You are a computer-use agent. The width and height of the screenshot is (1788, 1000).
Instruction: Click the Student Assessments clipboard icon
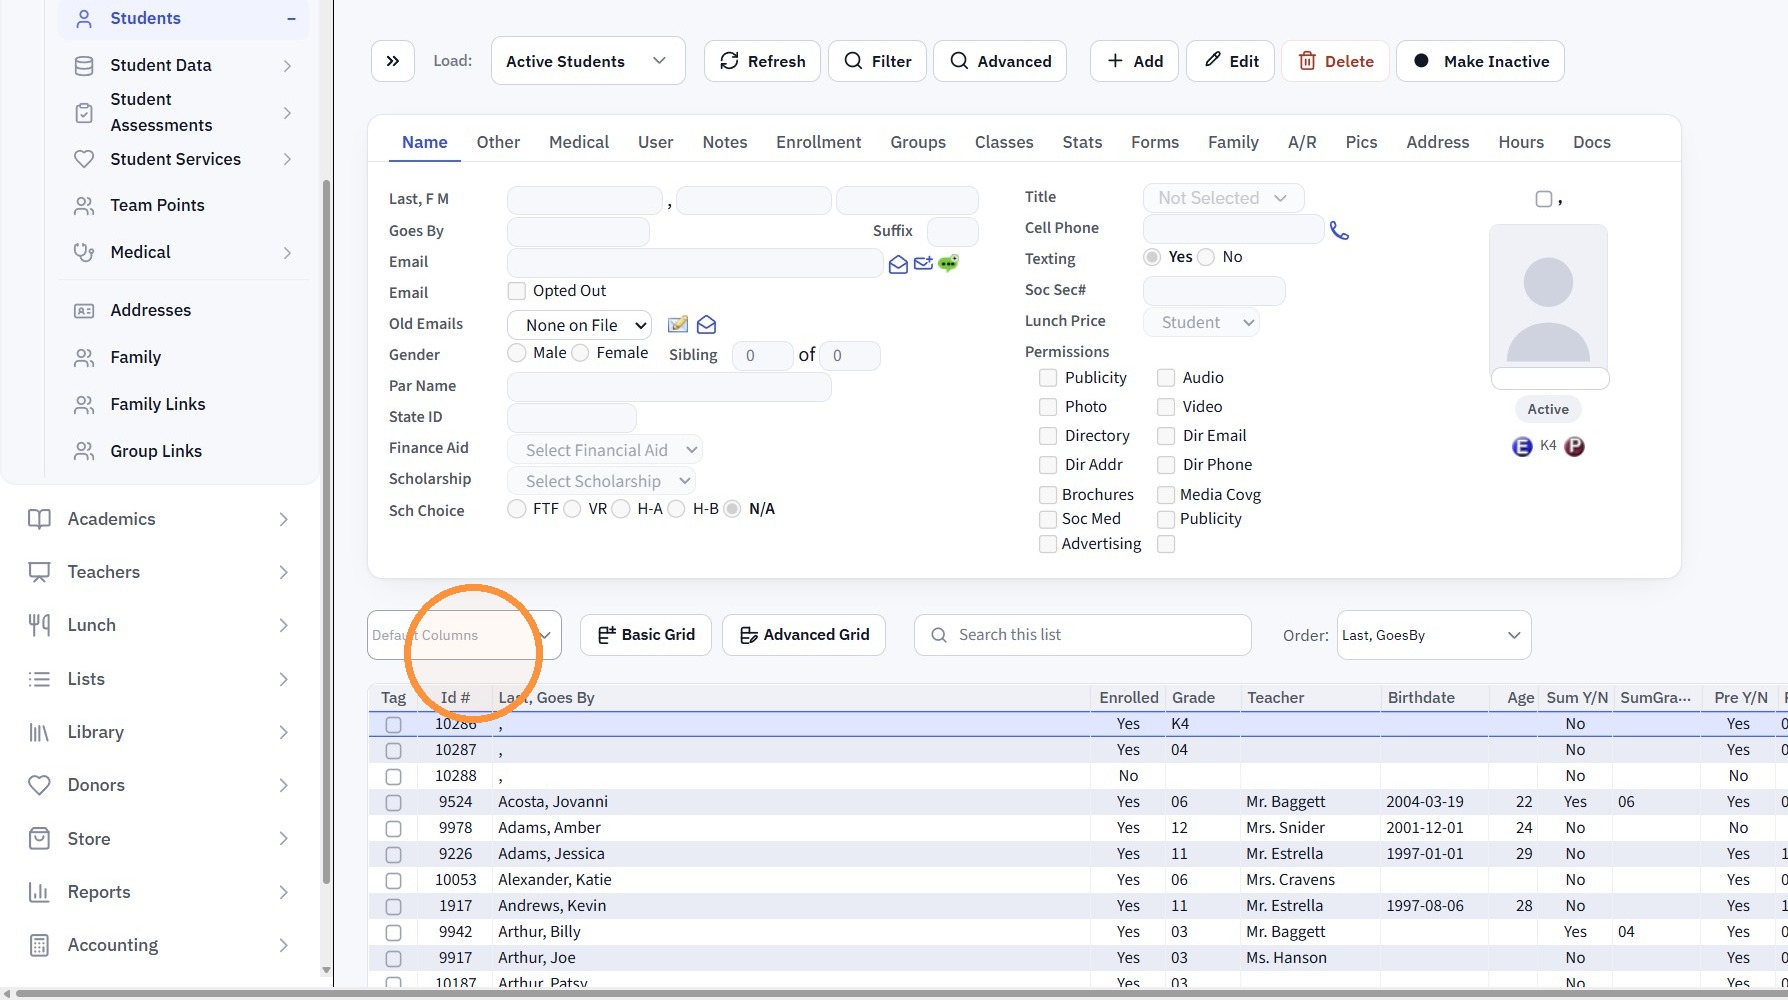[x=84, y=113]
